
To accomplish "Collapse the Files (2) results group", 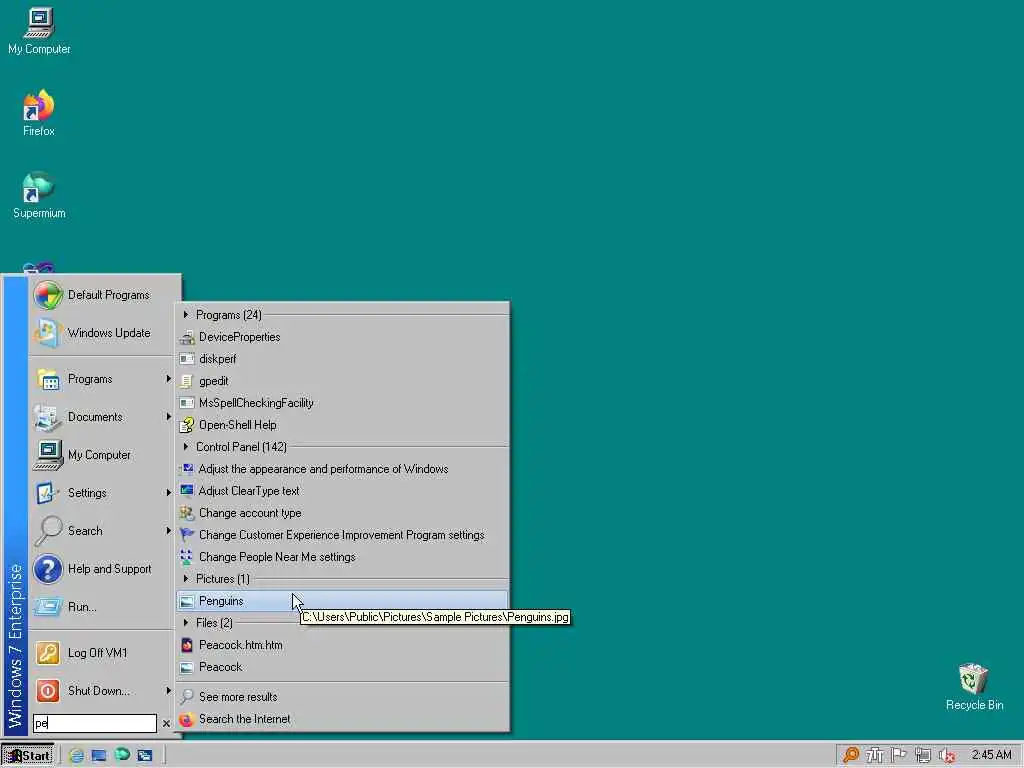I will [186, 623].
